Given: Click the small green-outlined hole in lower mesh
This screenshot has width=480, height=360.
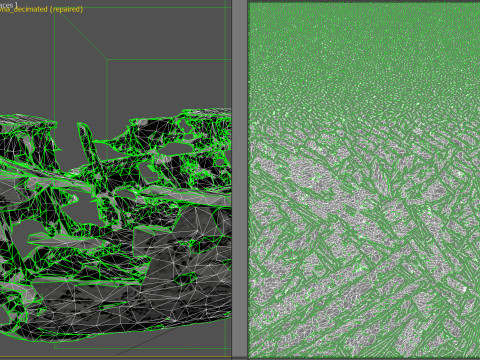Looking at the screenshot, I should click(x=185, y=278).
